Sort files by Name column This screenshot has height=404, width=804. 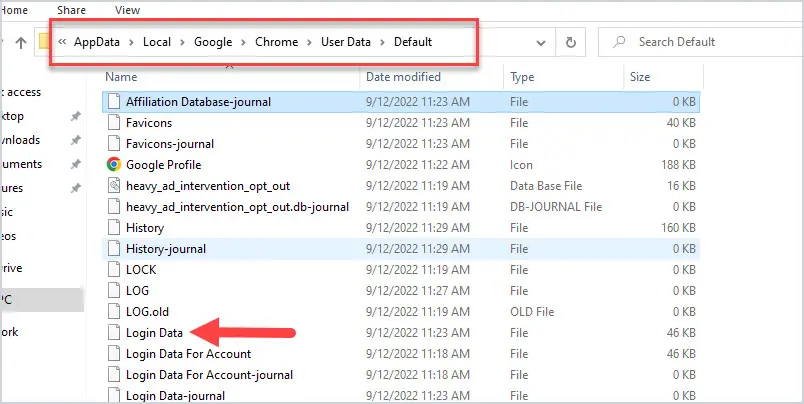[121, 77]
